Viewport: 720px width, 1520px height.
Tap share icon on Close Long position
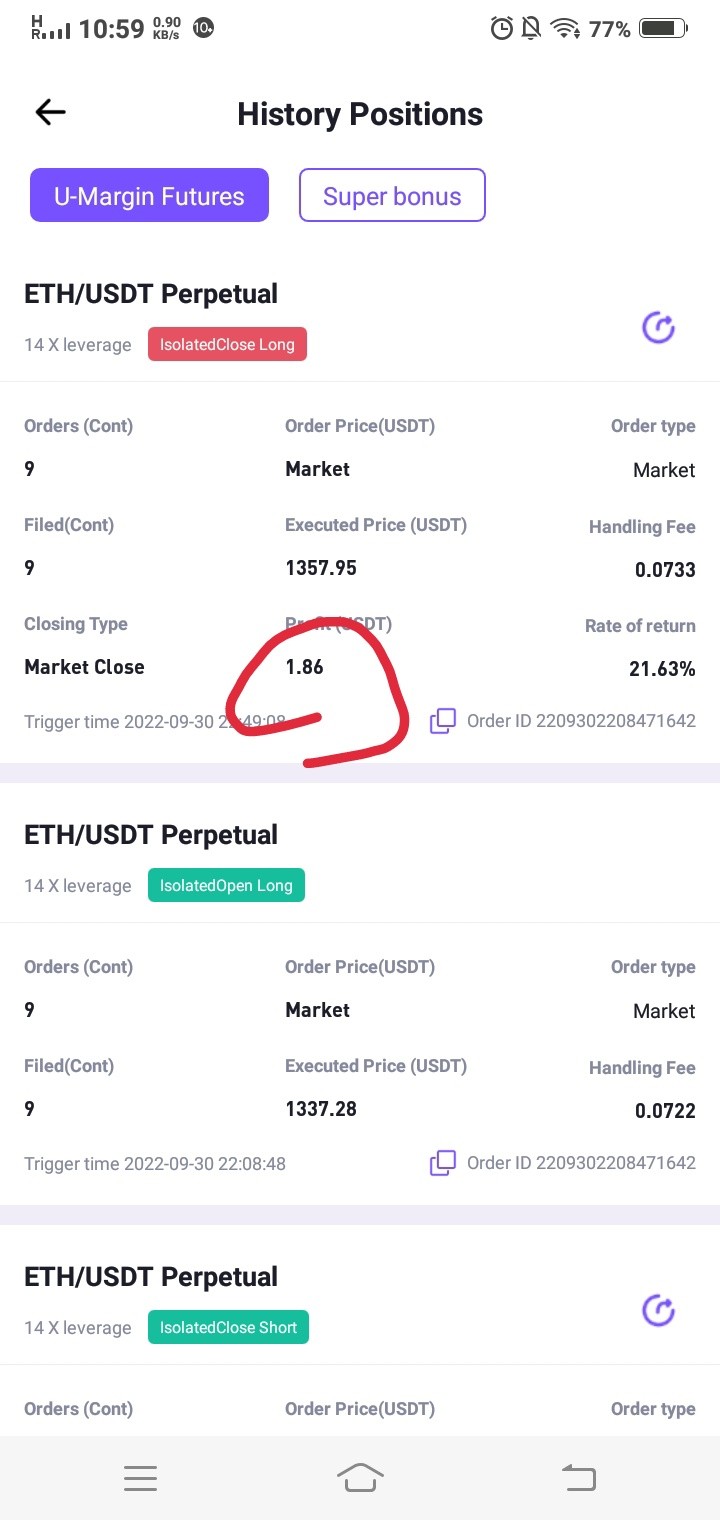click(x=658, y=327)
